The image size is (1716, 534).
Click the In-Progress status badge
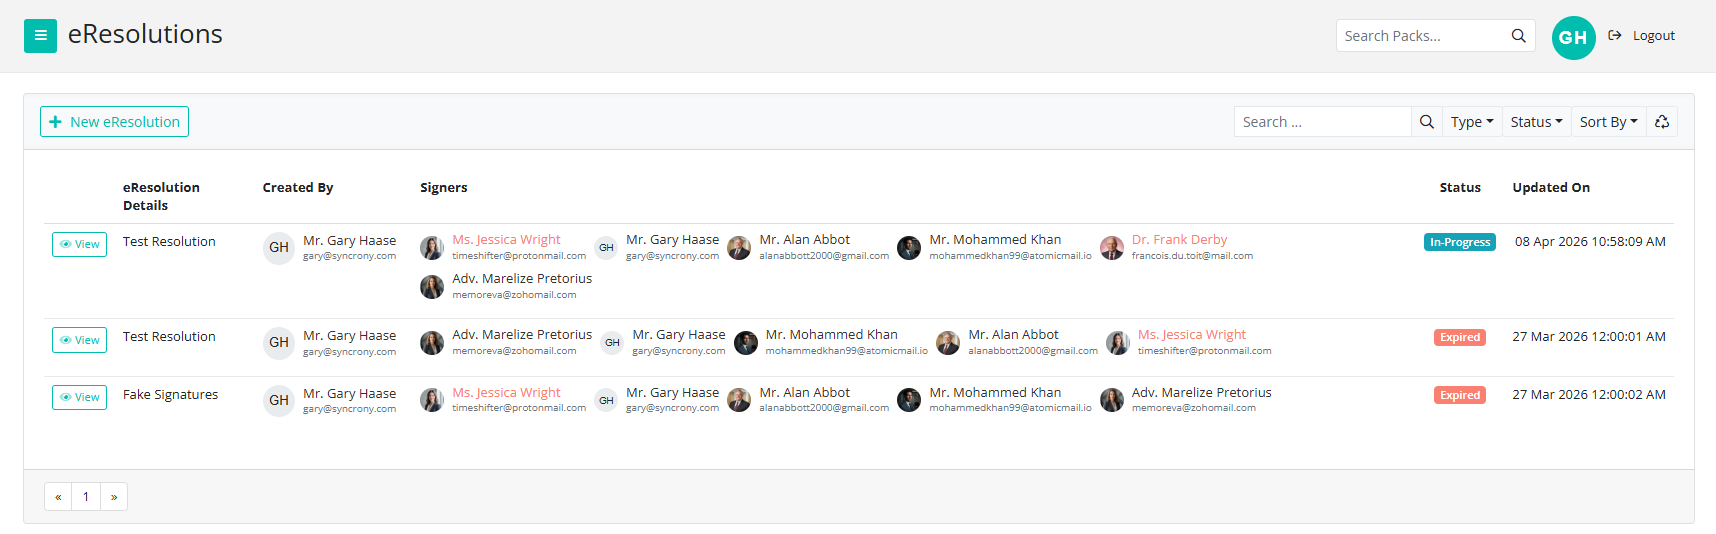point(1459,242)
